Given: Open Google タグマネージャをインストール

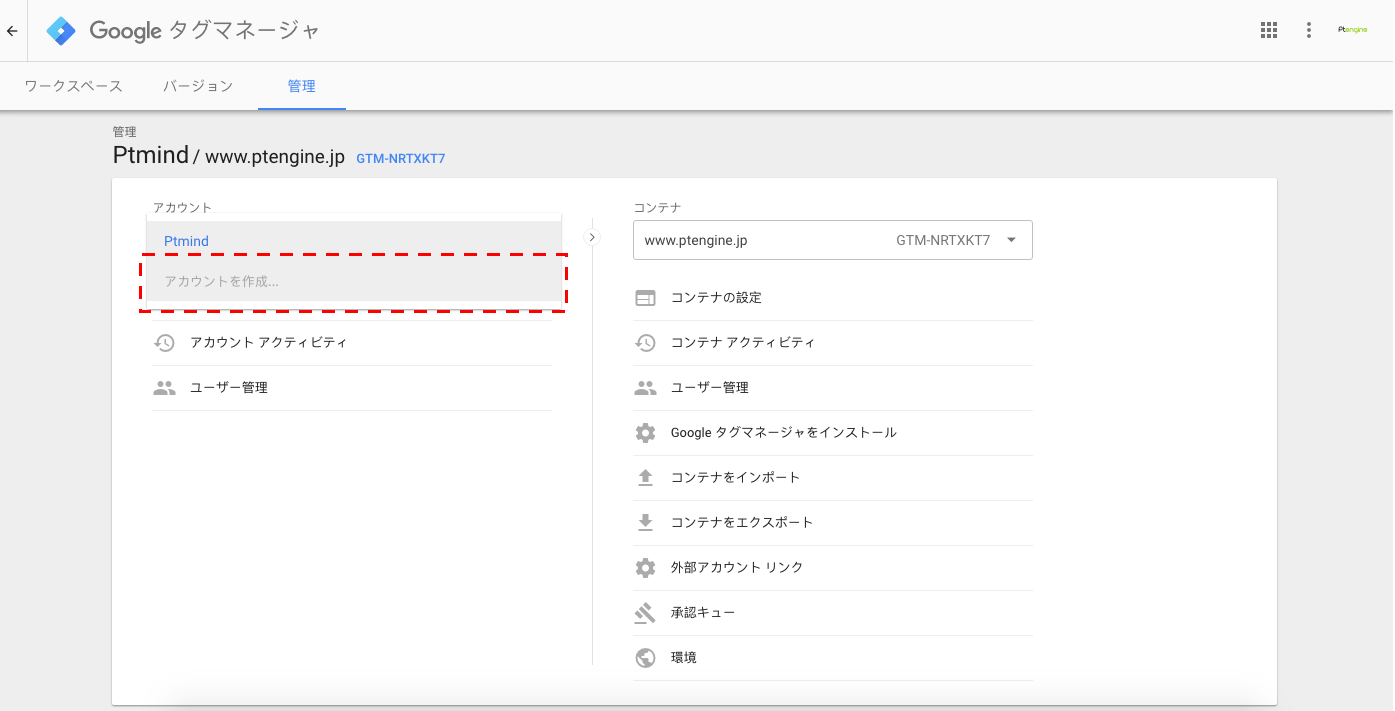Looking at the screenshot, I should [783, 433].
